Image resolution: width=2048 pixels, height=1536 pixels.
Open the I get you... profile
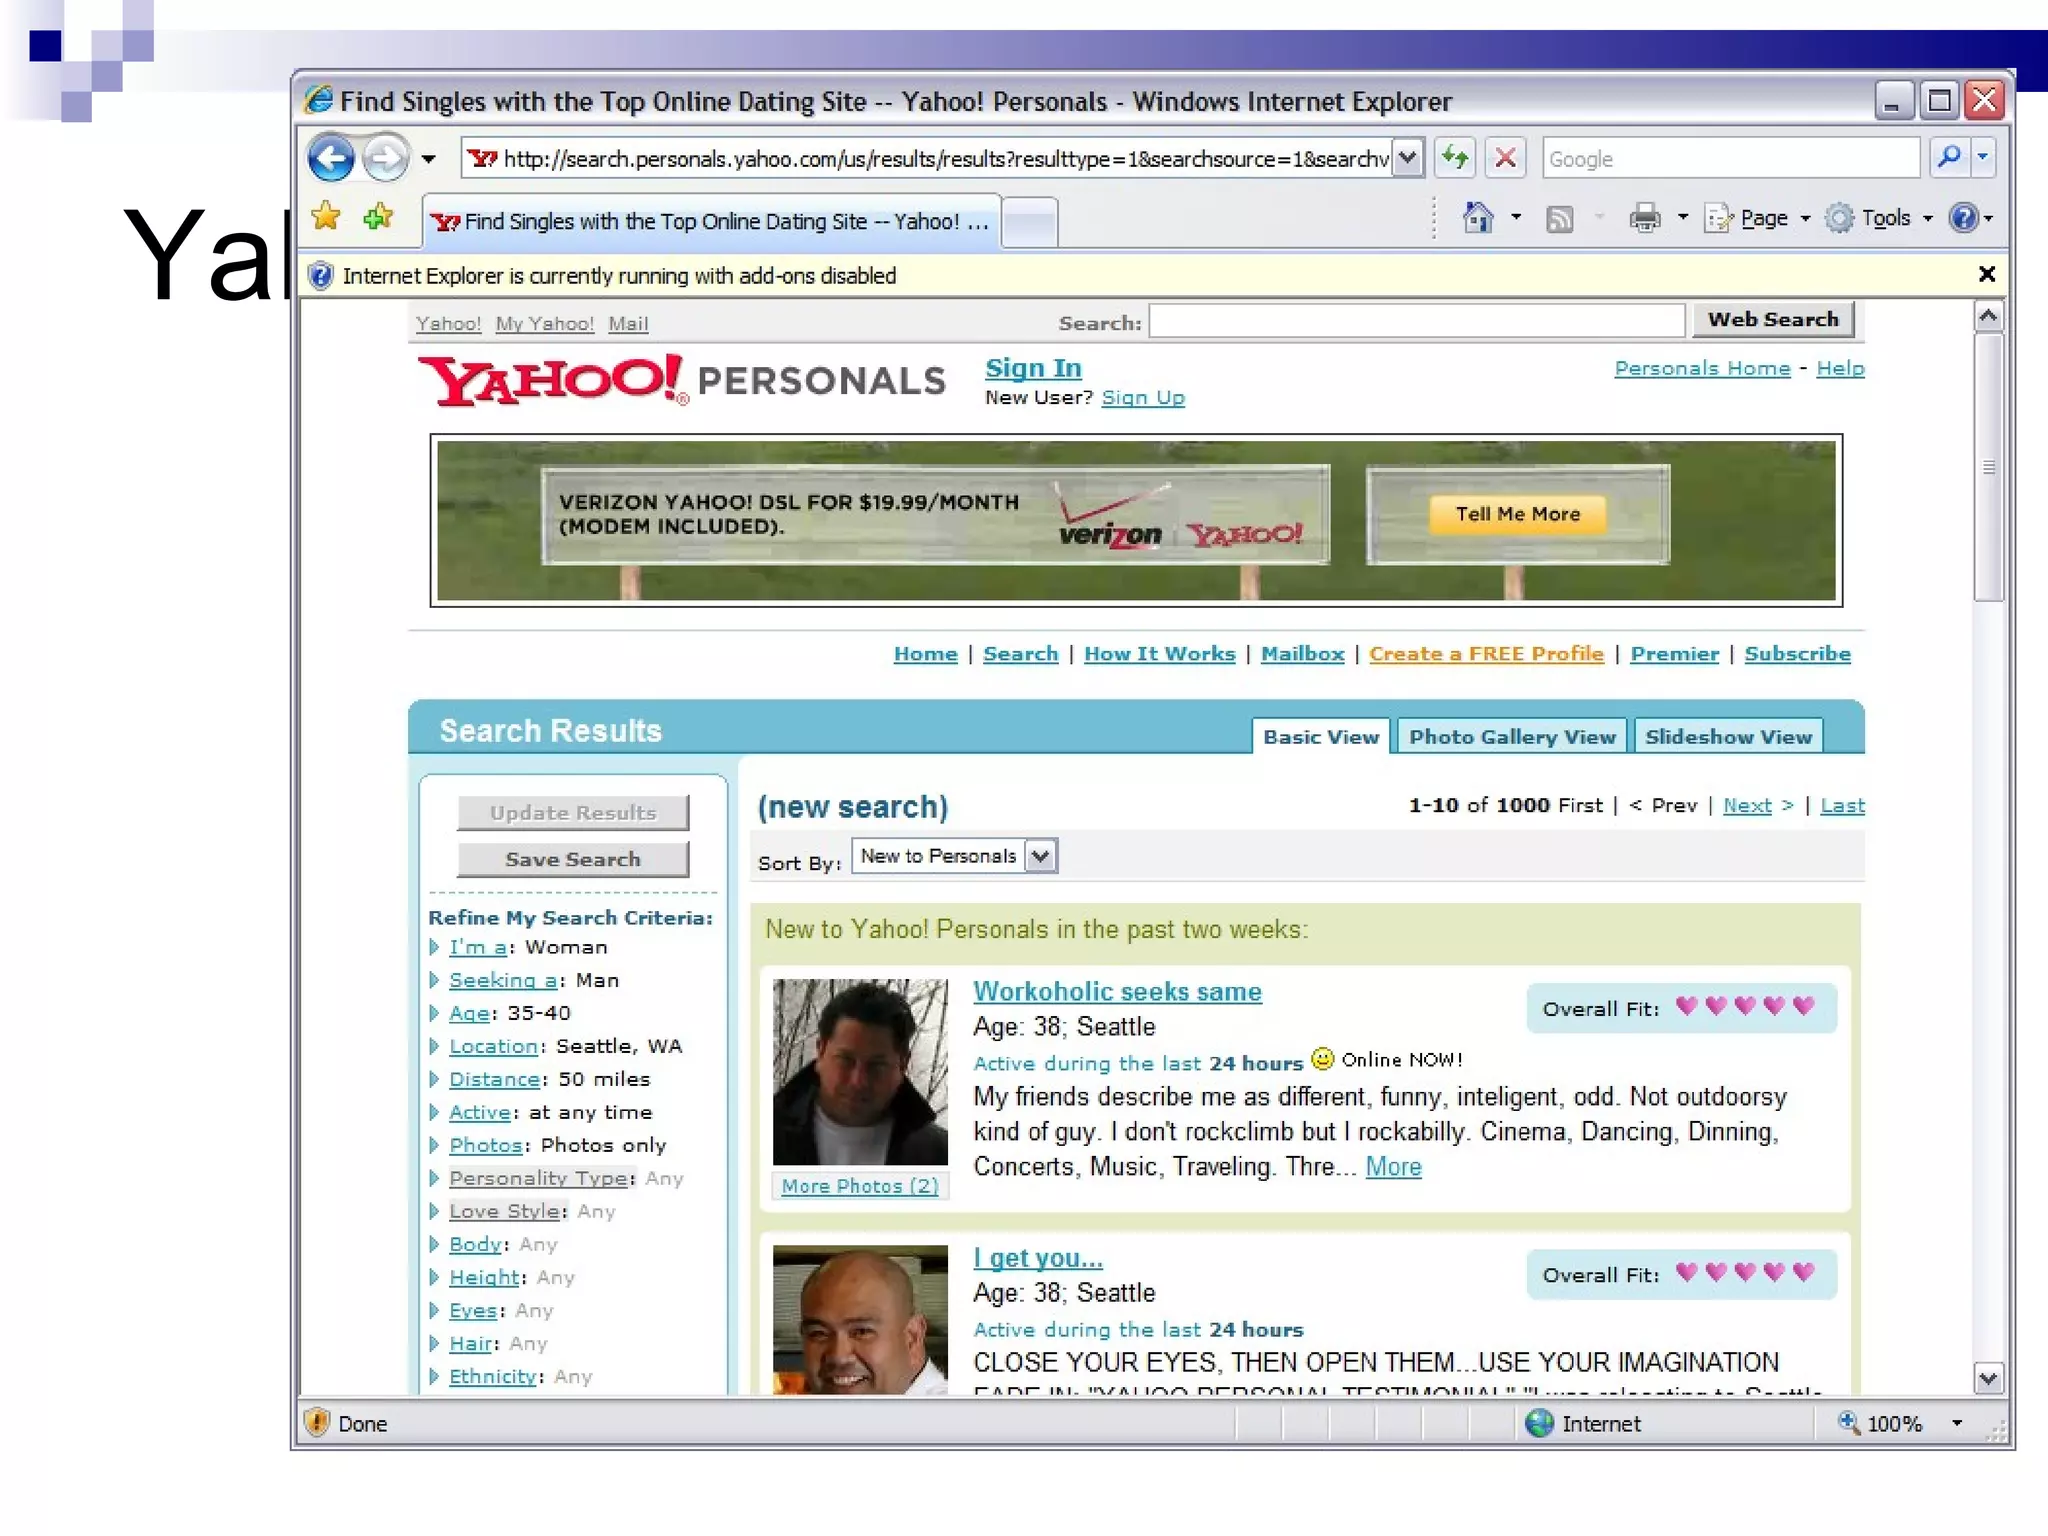1038,1258
